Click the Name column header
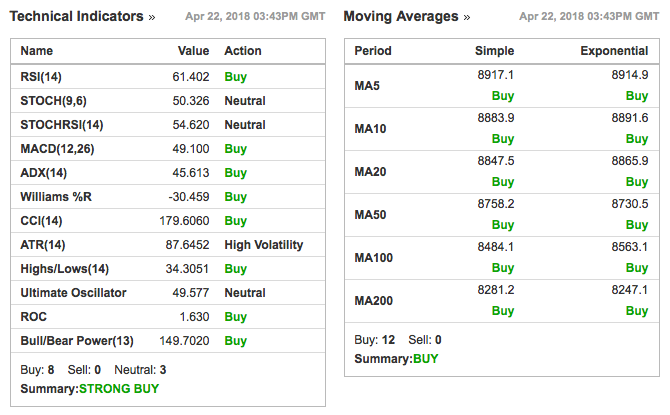This screenshot has width=670, height=415. click(x=37, y=51)
